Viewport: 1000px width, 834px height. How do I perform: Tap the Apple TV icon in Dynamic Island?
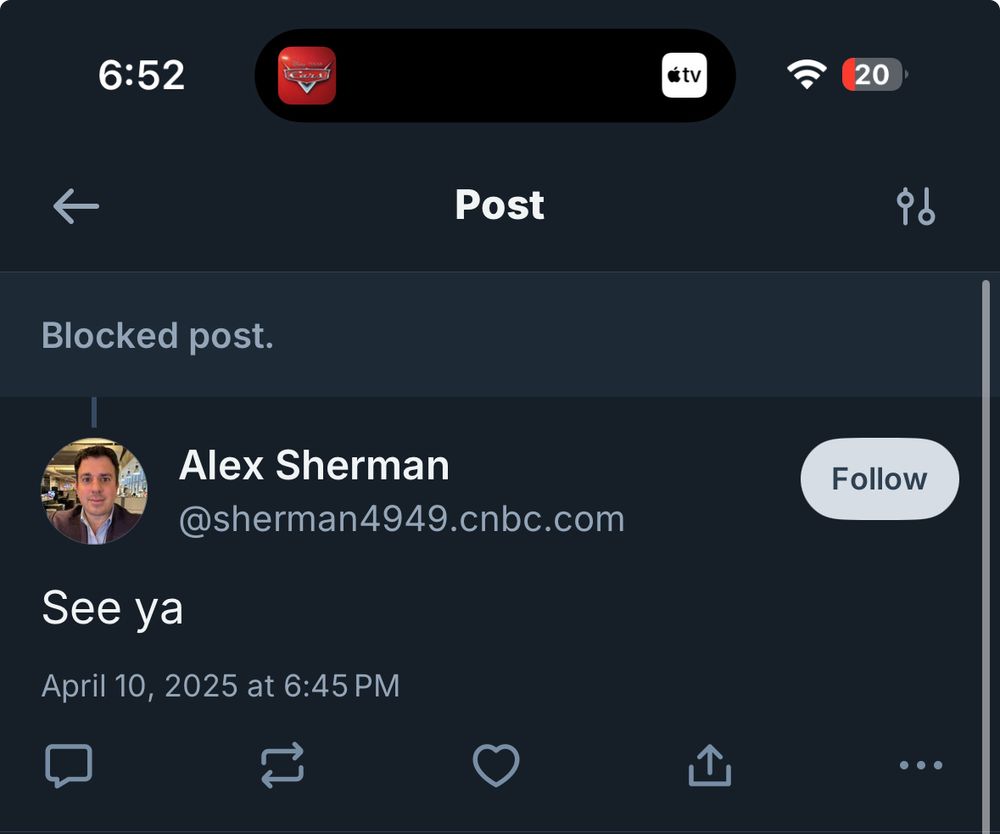tap(684, 76)
